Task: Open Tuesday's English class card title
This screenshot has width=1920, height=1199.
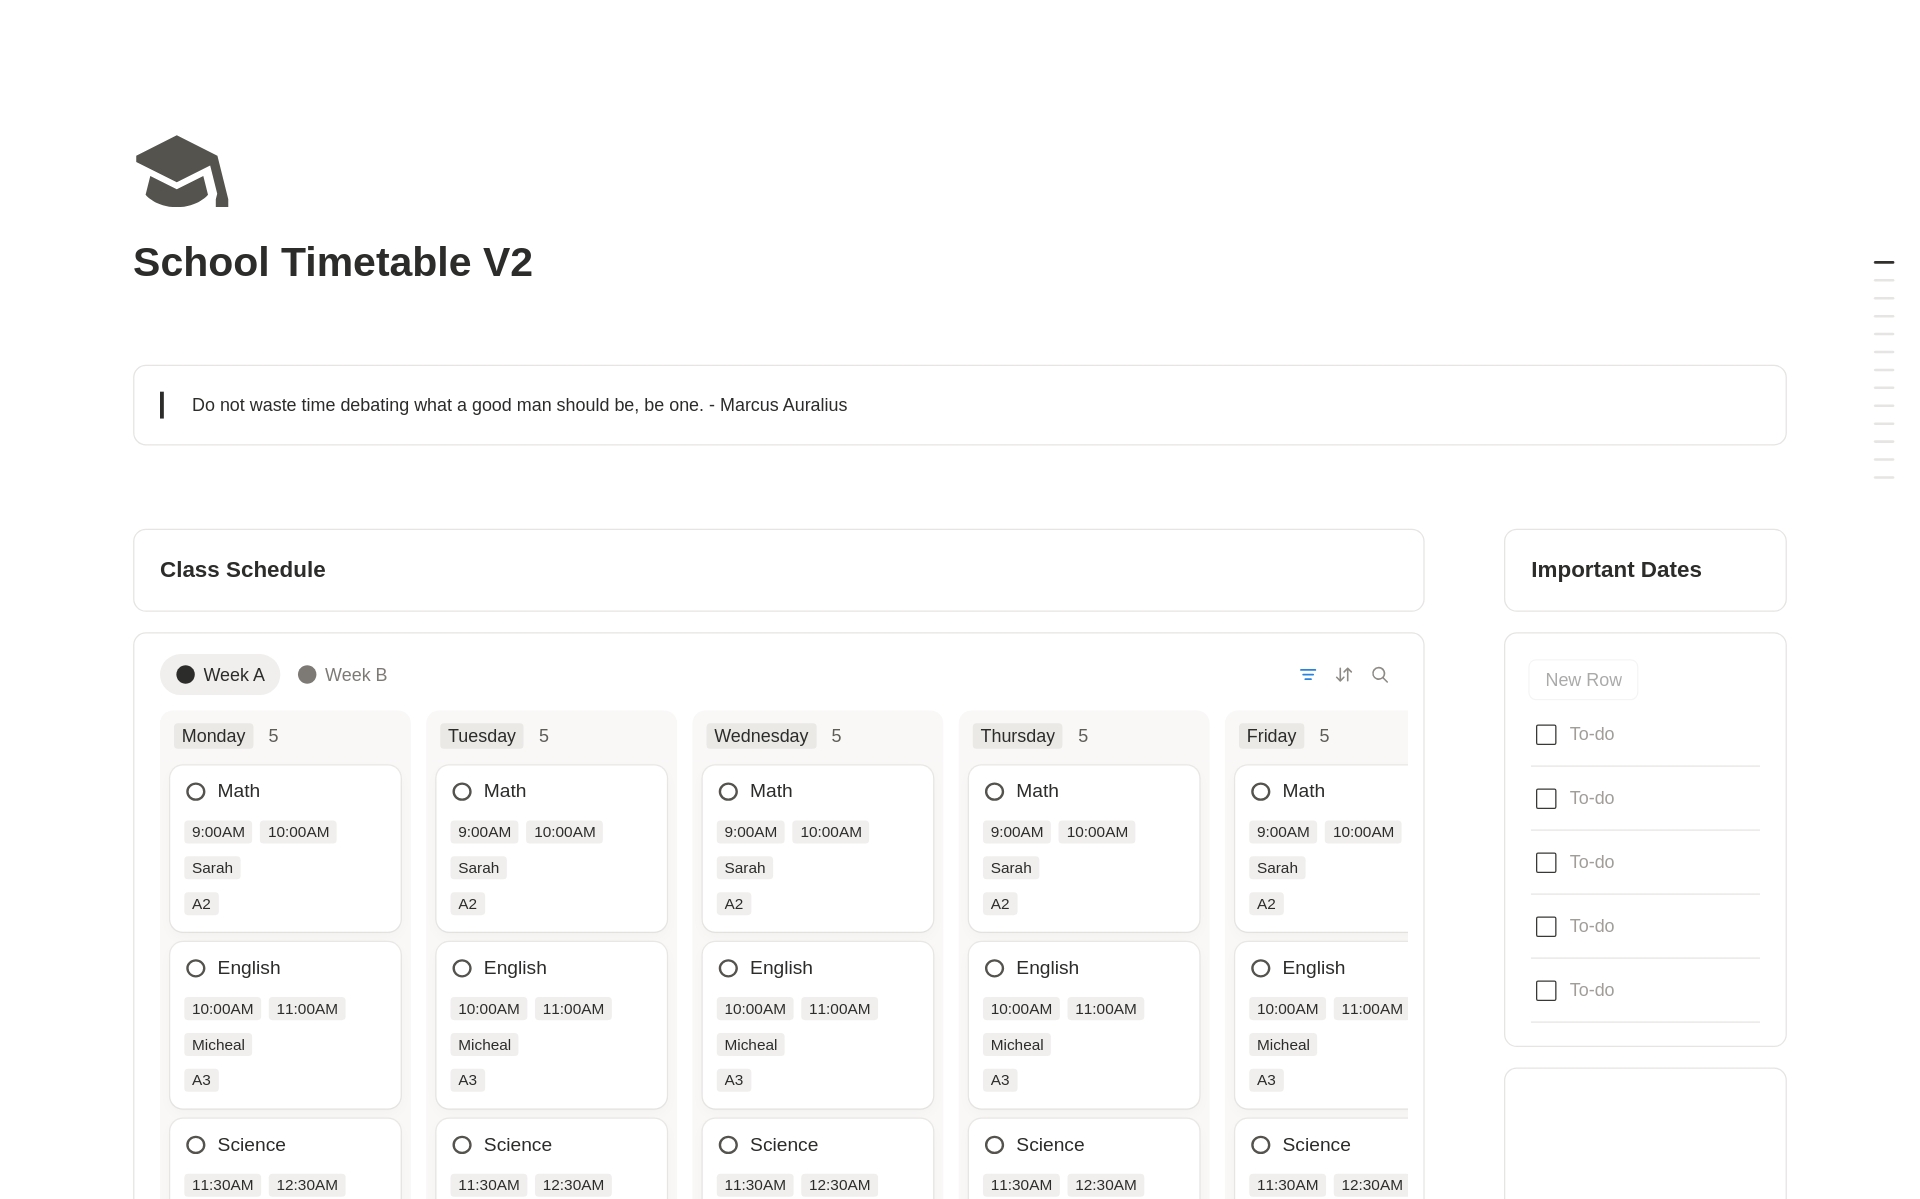Action: [x=515, y=968]
